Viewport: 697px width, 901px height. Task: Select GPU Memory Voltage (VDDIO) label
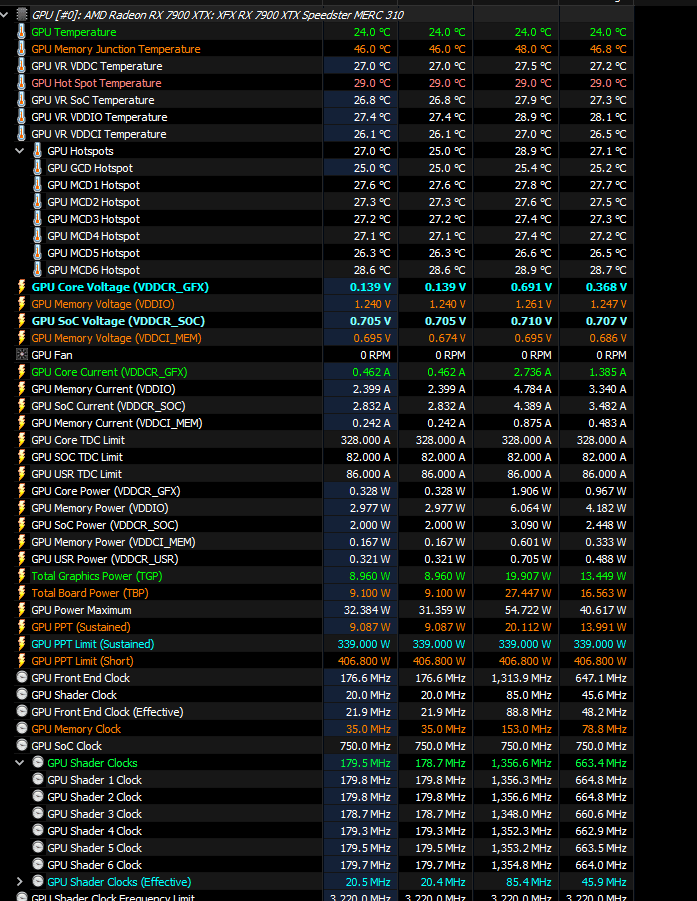(x=103, y=304)
